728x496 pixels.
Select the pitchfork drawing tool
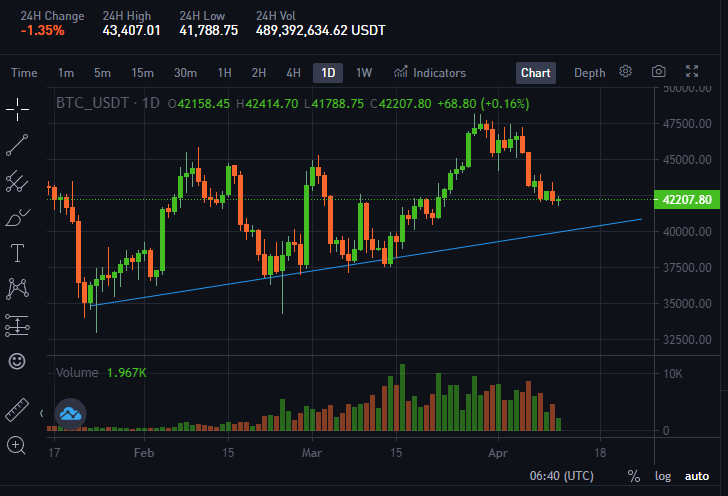point(17,181)
